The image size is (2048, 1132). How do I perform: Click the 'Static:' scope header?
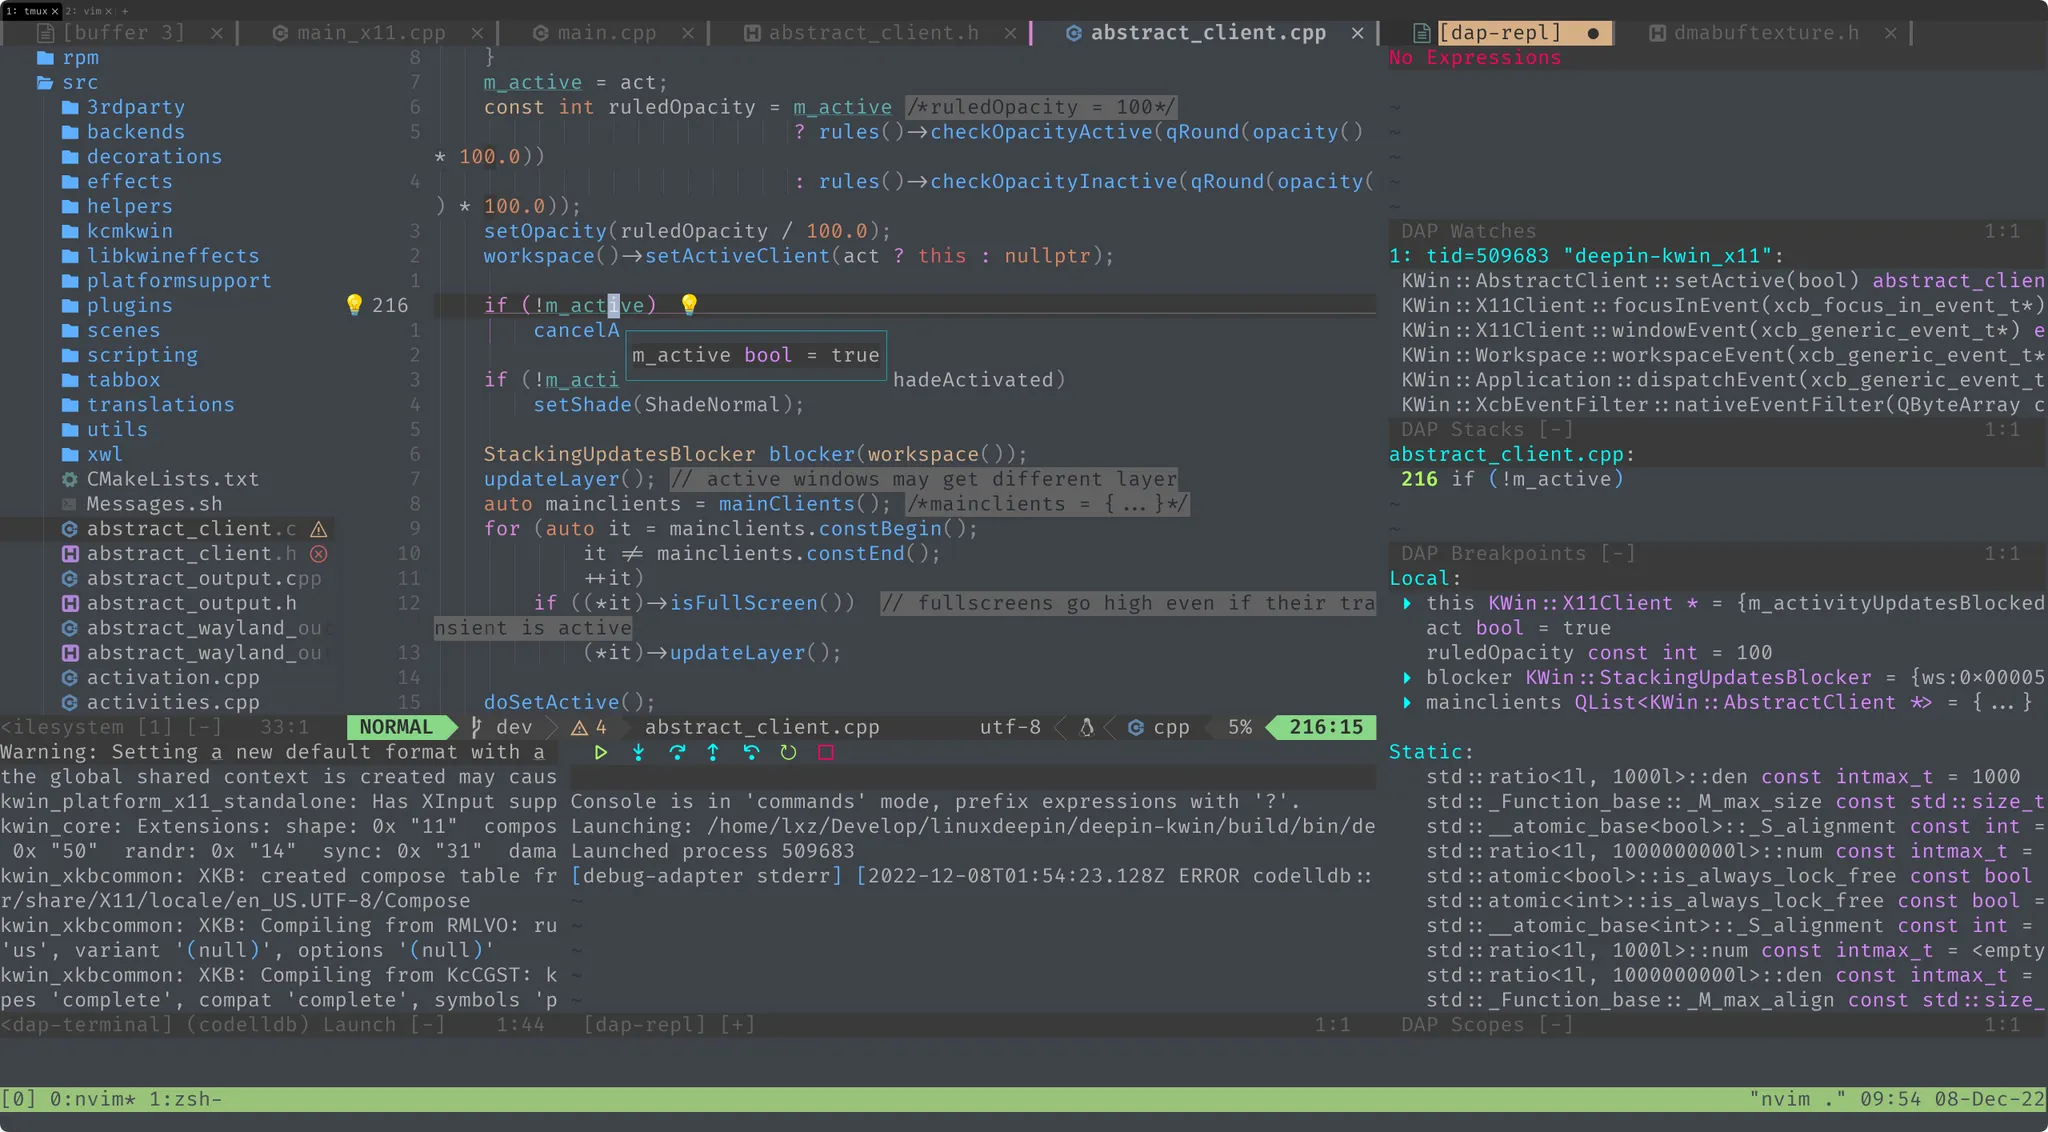pyautogui.click(x=1431, y=752)
